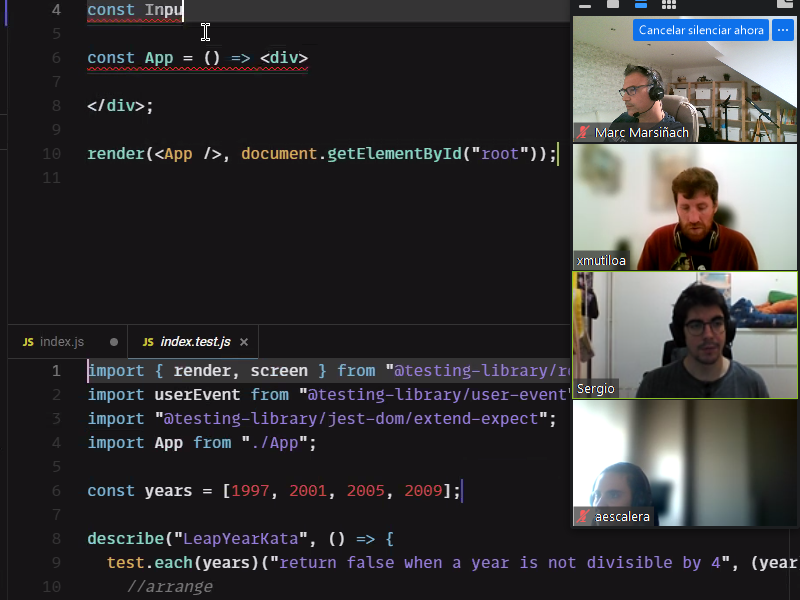Image resolution: width=800 pixels, height=600 pixels.
Task: Click 'const' before 'years' in test file
Action: click(x=111, y=490)
